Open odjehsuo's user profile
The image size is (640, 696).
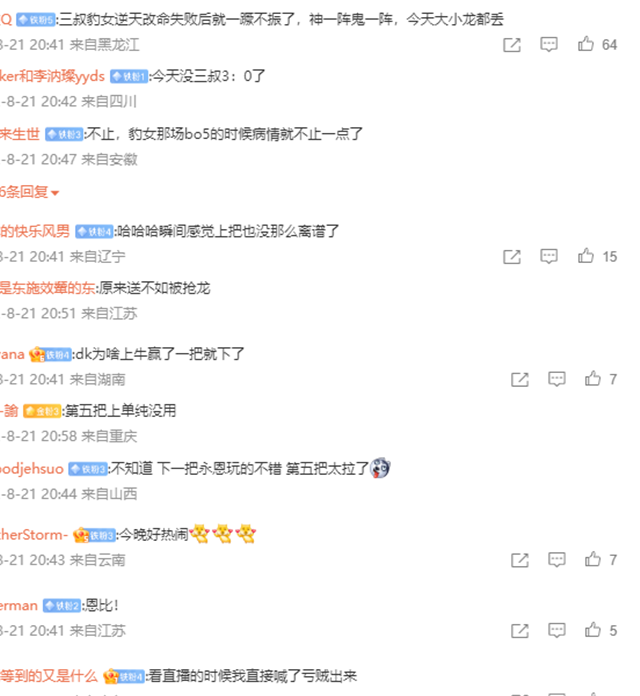pyautogui.click(x=32, y=469)
